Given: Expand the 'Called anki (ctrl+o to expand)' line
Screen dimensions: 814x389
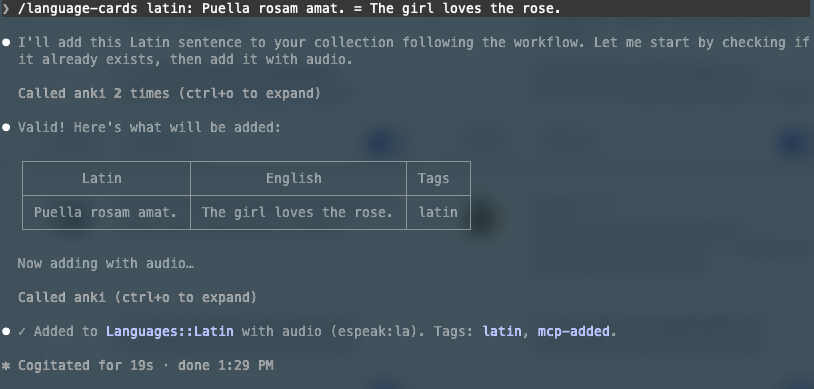Looking at the screenshot, I should (x=138, y=298).
